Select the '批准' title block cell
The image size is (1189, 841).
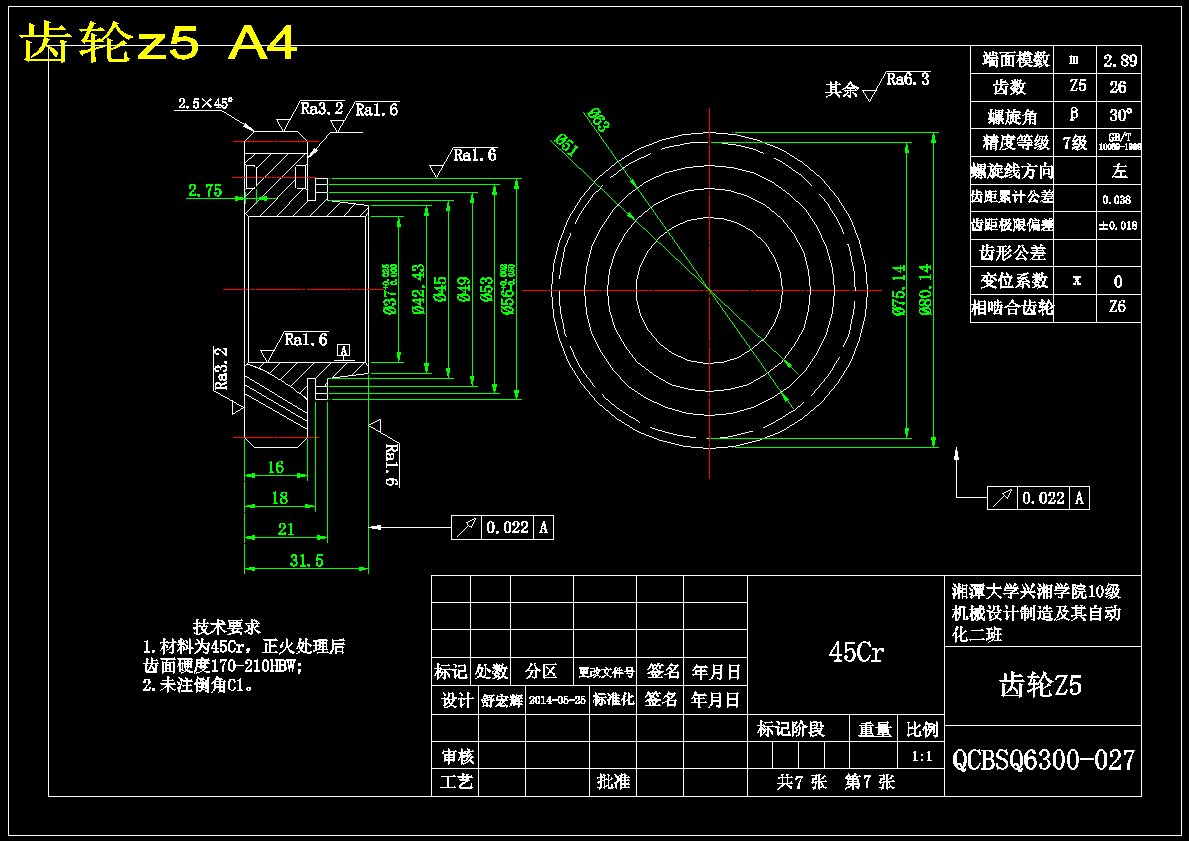[613, 782]
